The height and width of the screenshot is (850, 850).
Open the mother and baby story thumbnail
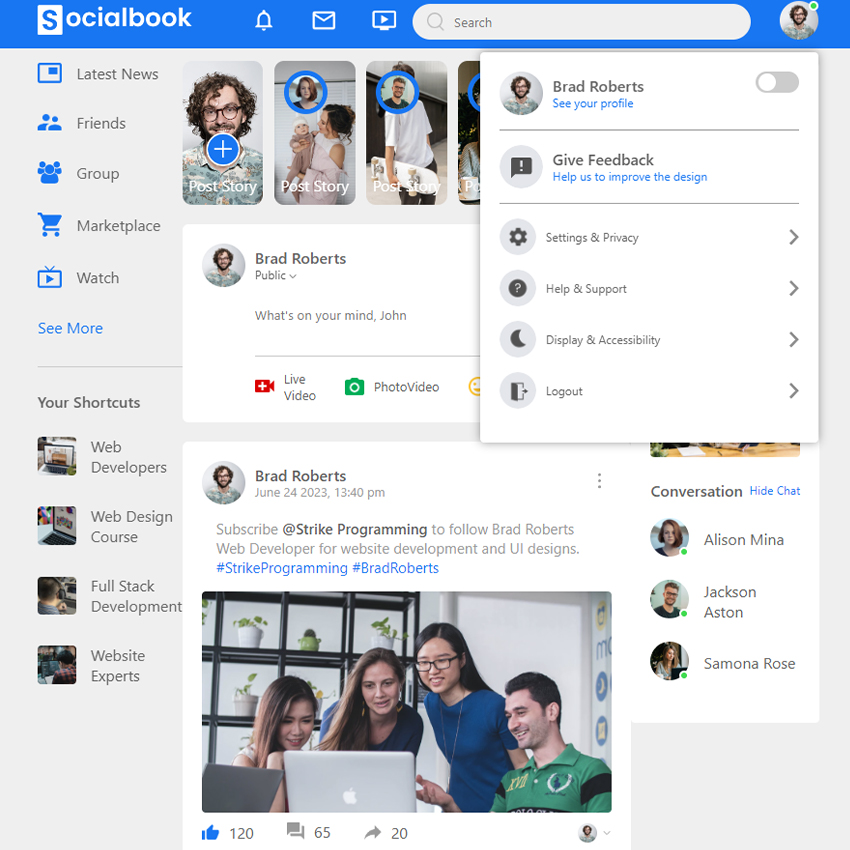click(x=314, y=133)
